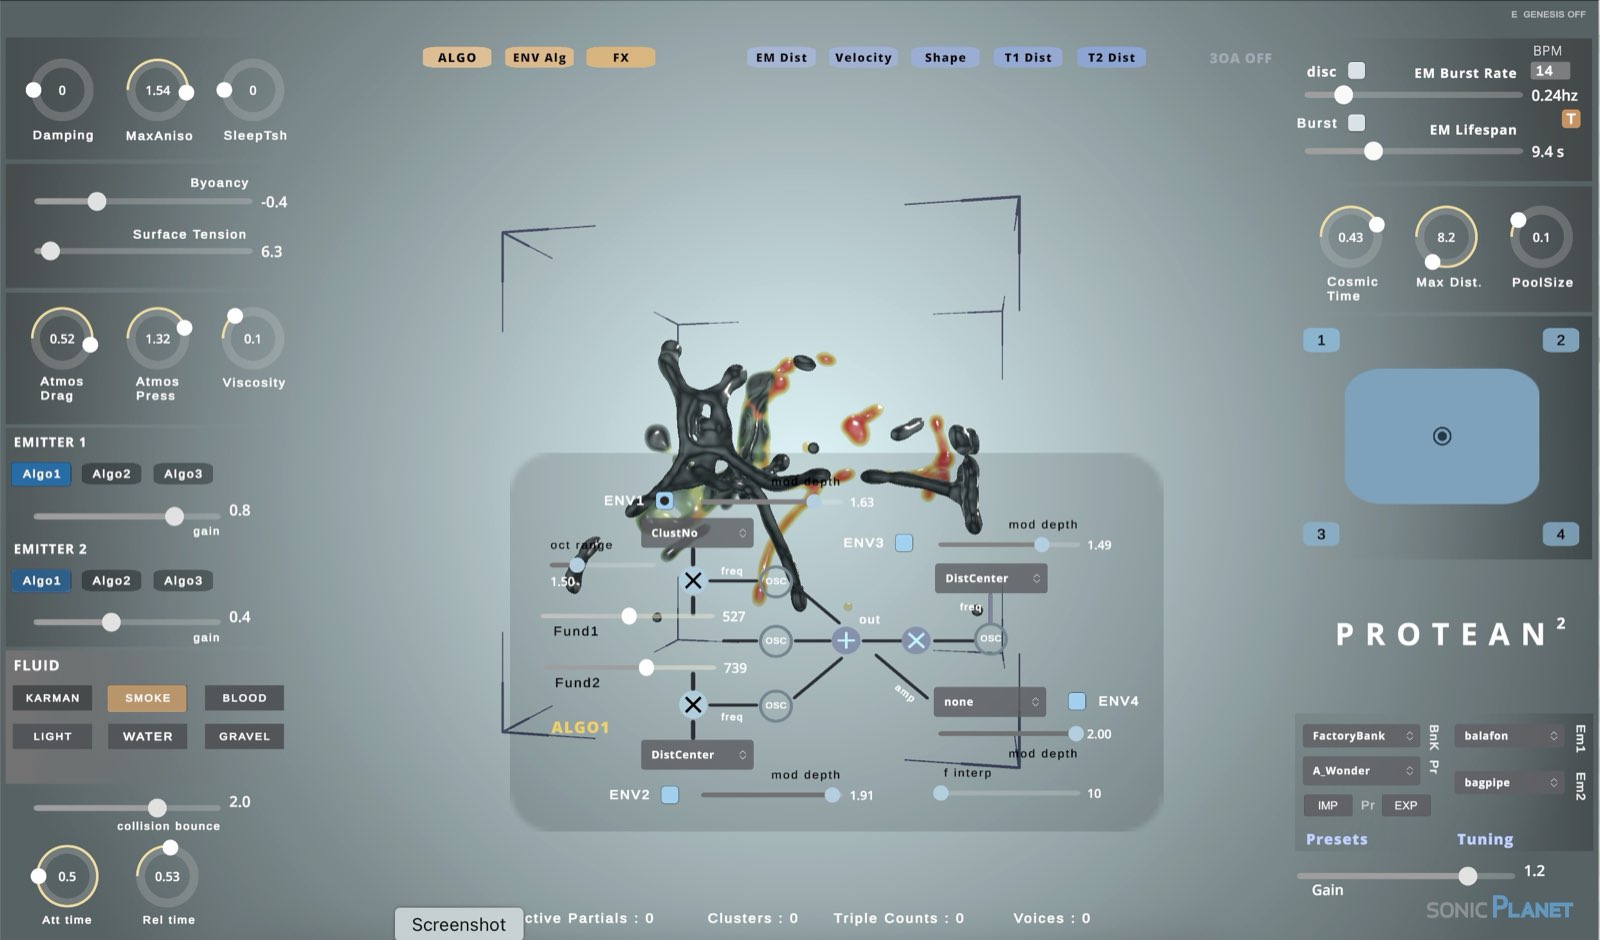
Task: Click the Att time knob
Action: point(67,877)
